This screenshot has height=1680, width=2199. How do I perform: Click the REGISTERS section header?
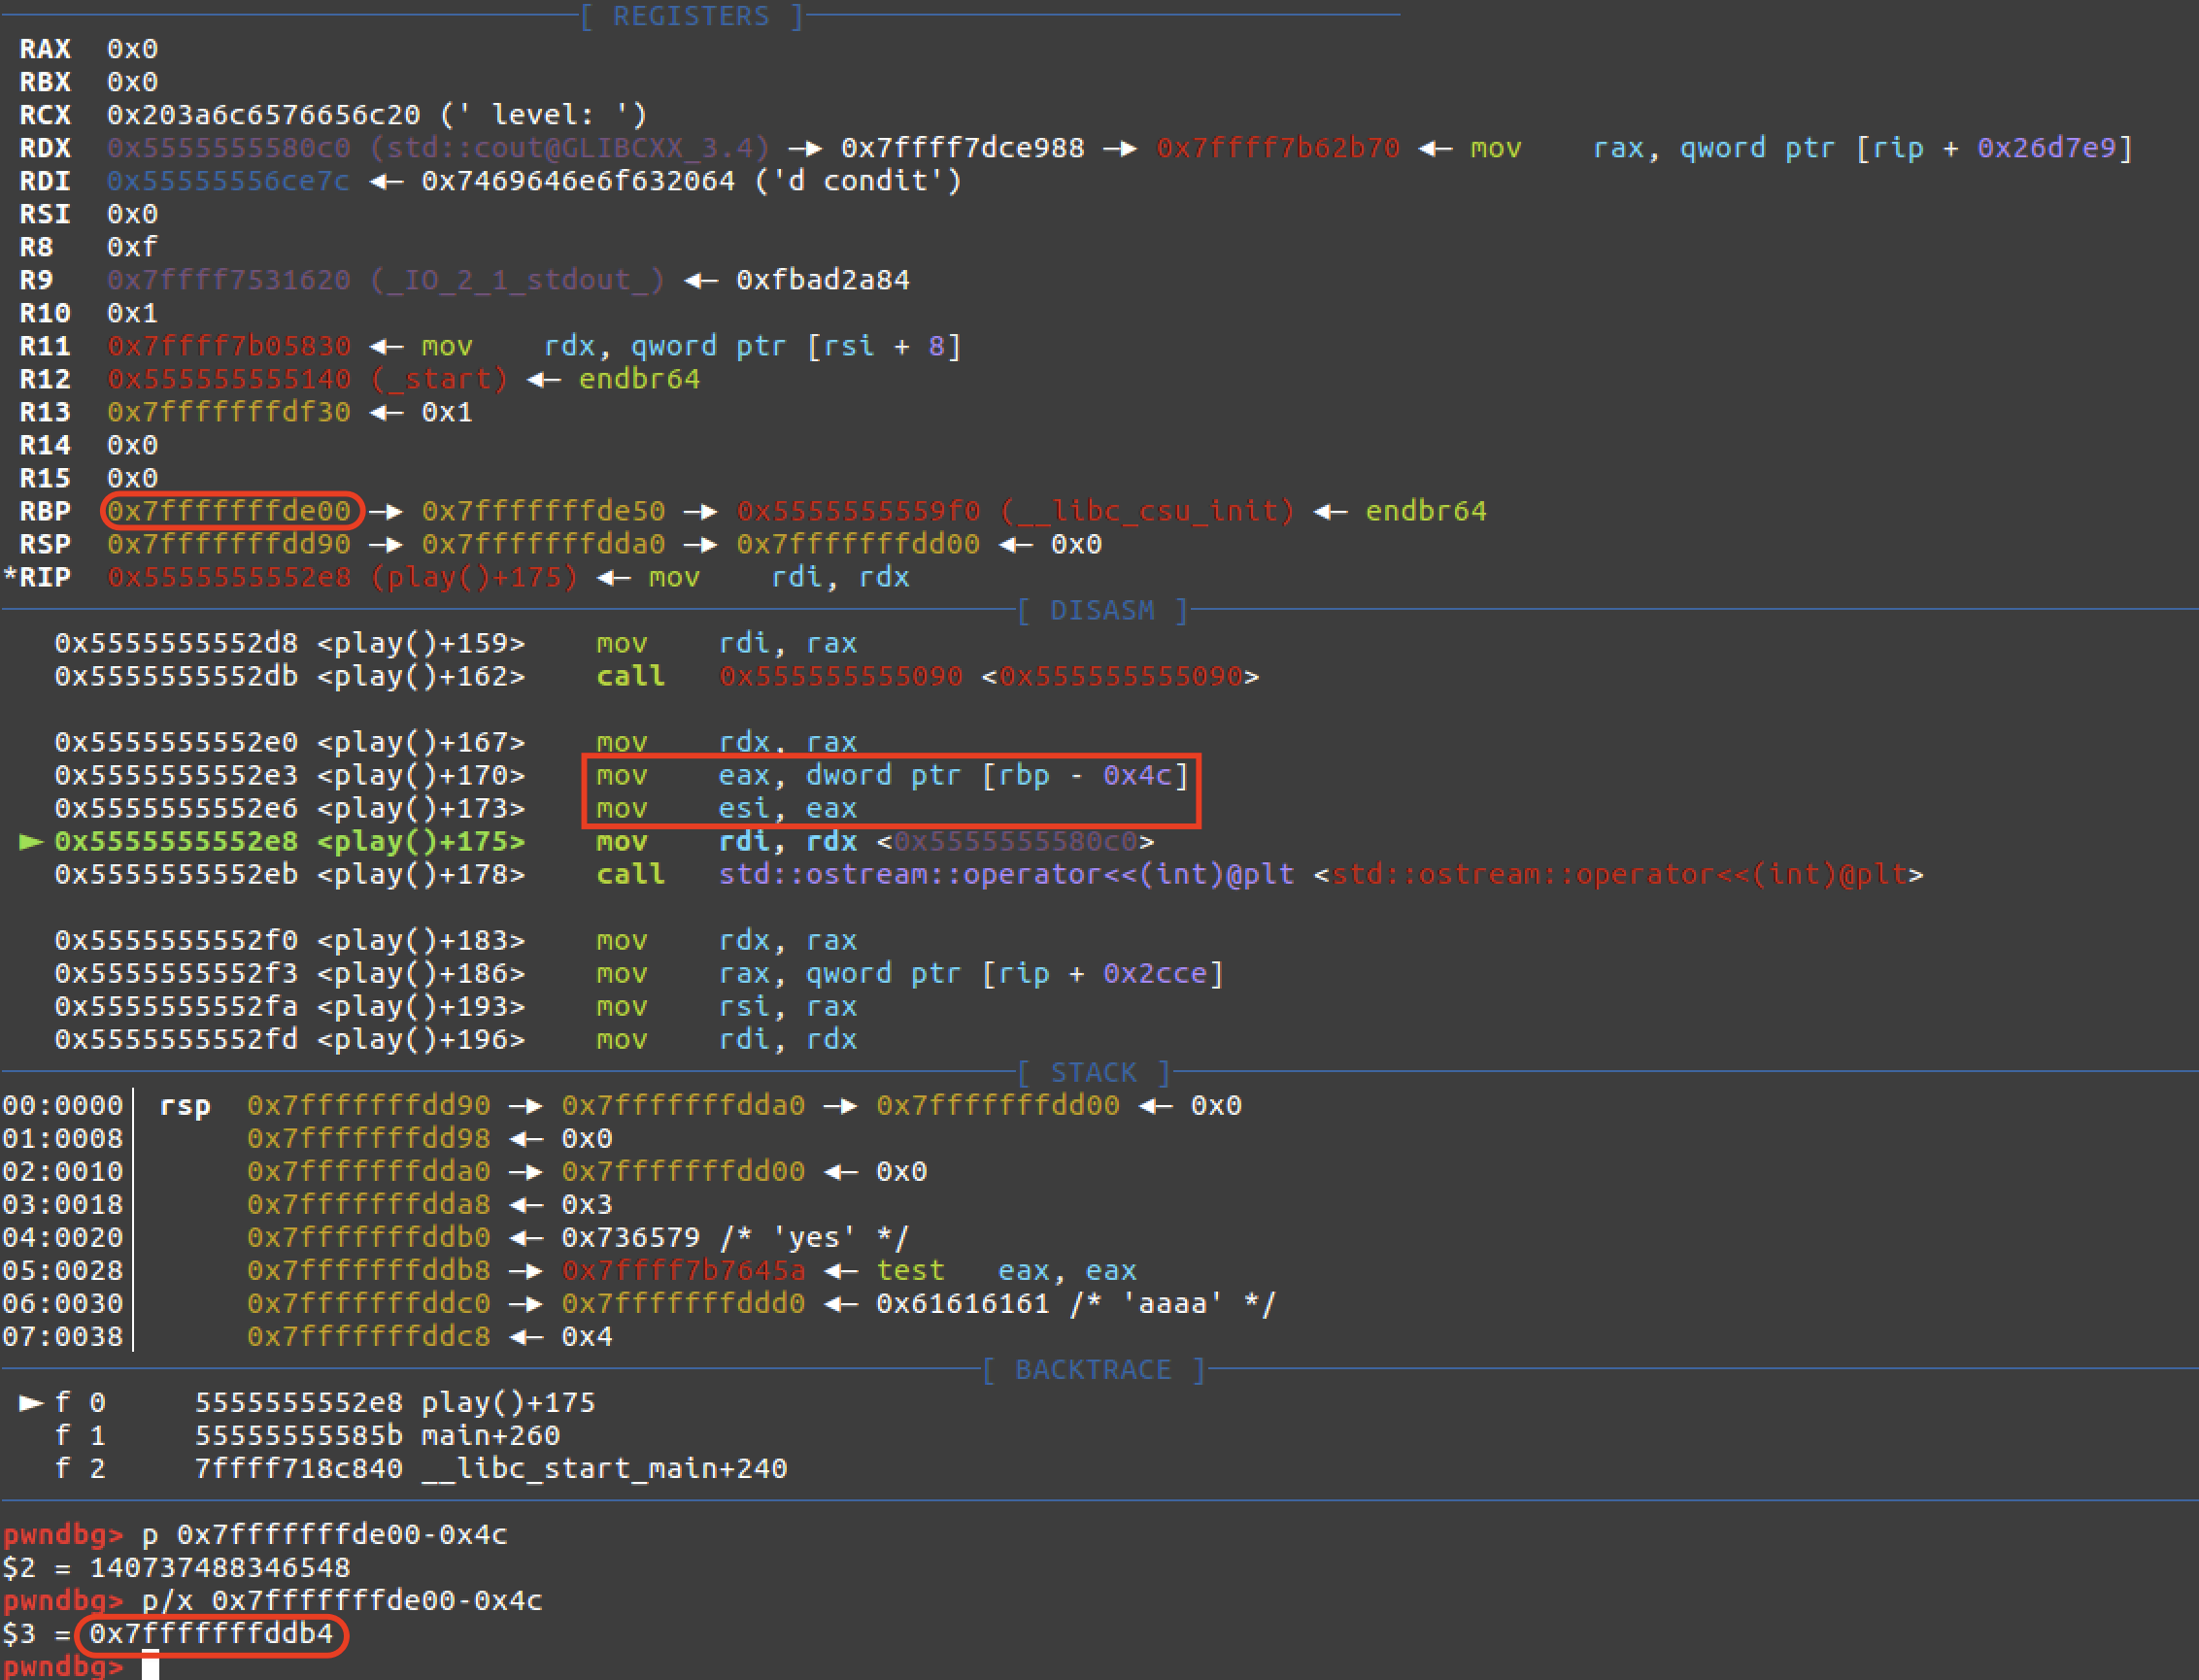(x=691, y=16)
